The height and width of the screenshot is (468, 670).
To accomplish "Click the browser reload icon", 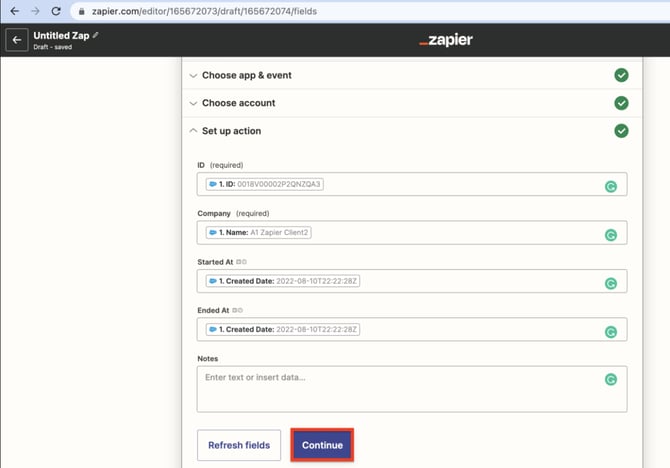I will (x=59, y=11).
